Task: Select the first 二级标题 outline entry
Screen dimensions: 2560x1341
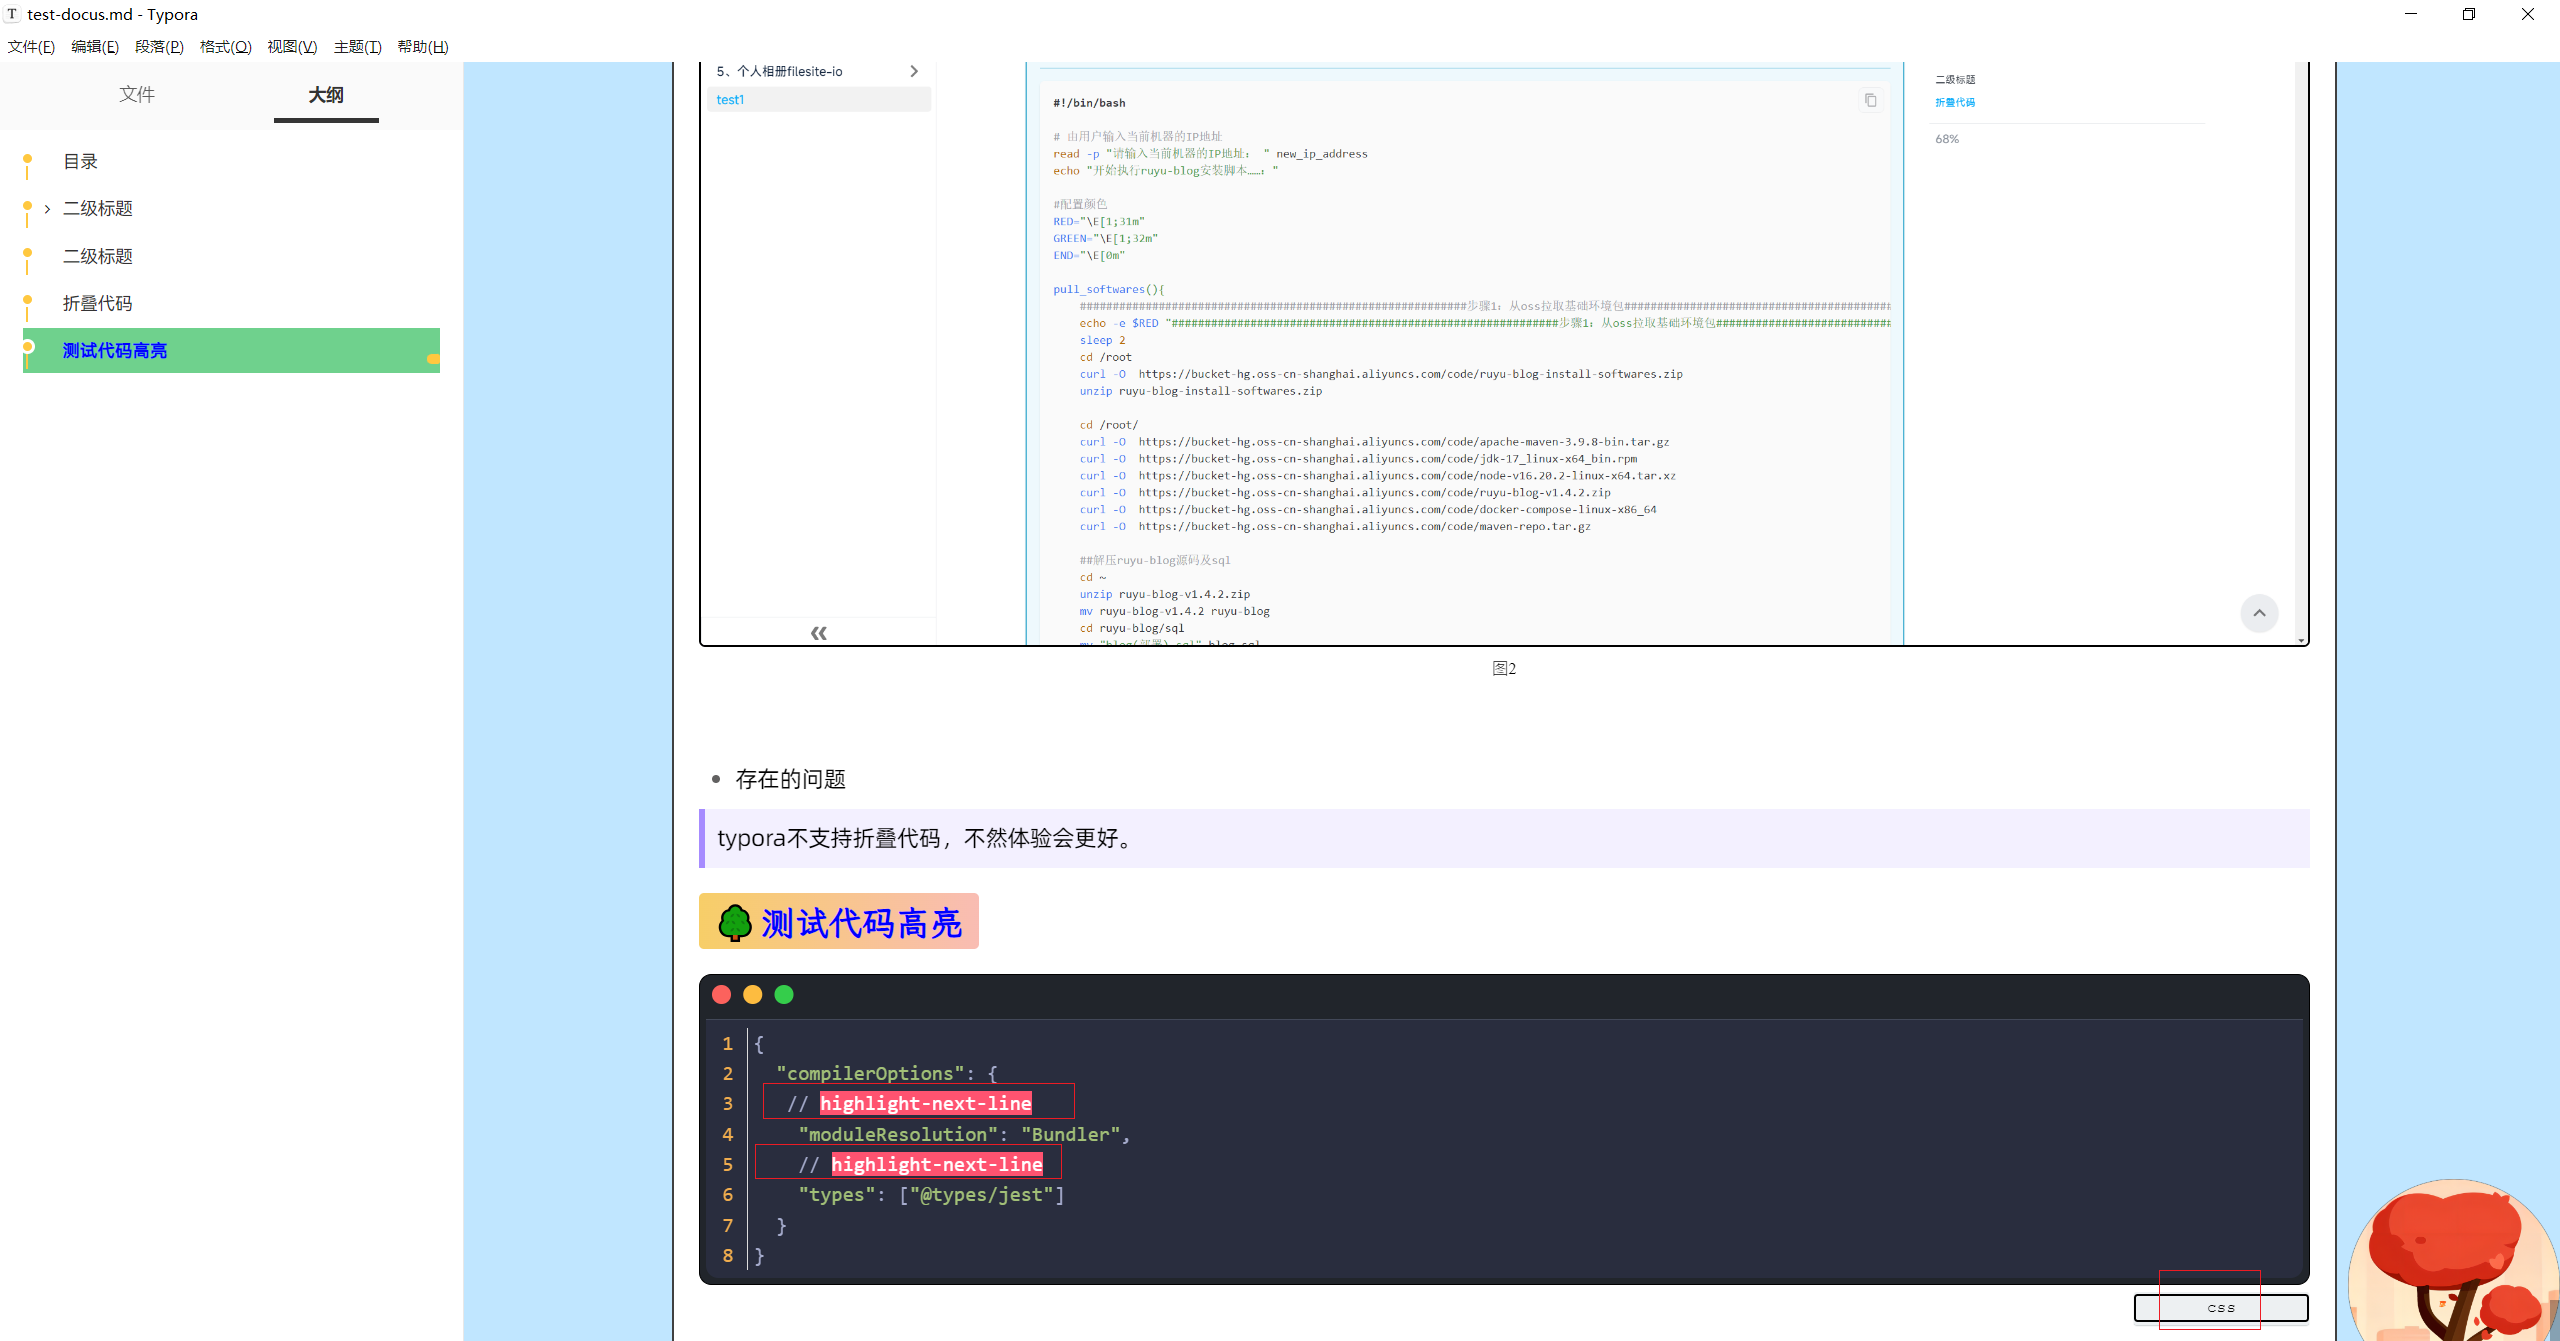Action: click(98, 208)
